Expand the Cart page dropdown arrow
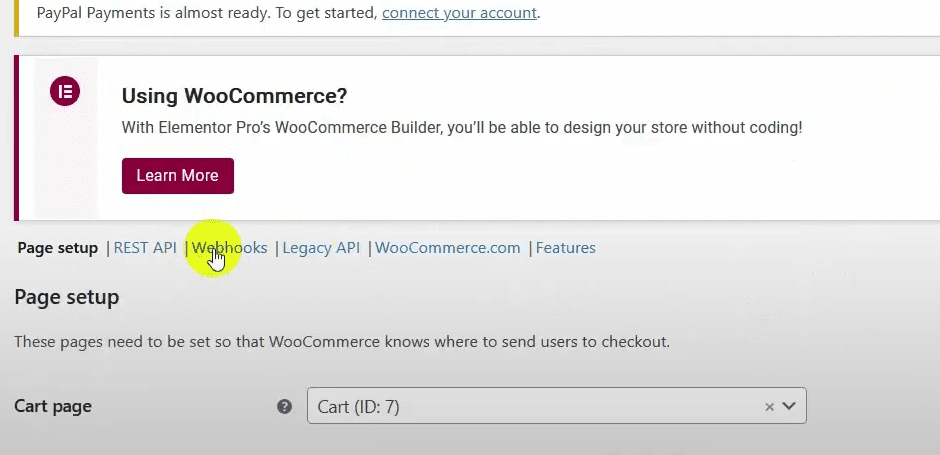The width and height of the screenshot is (940, 455). [x=789, y=406]
